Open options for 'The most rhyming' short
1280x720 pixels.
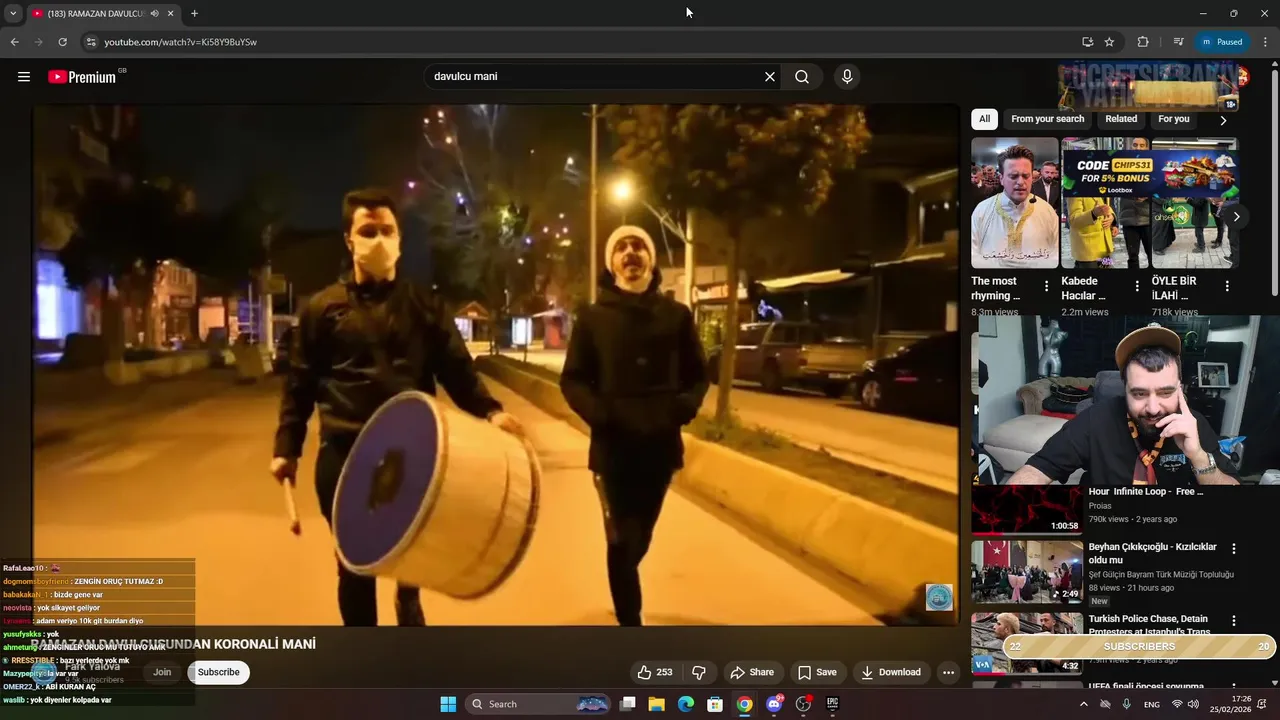[x=1047, y=286]
